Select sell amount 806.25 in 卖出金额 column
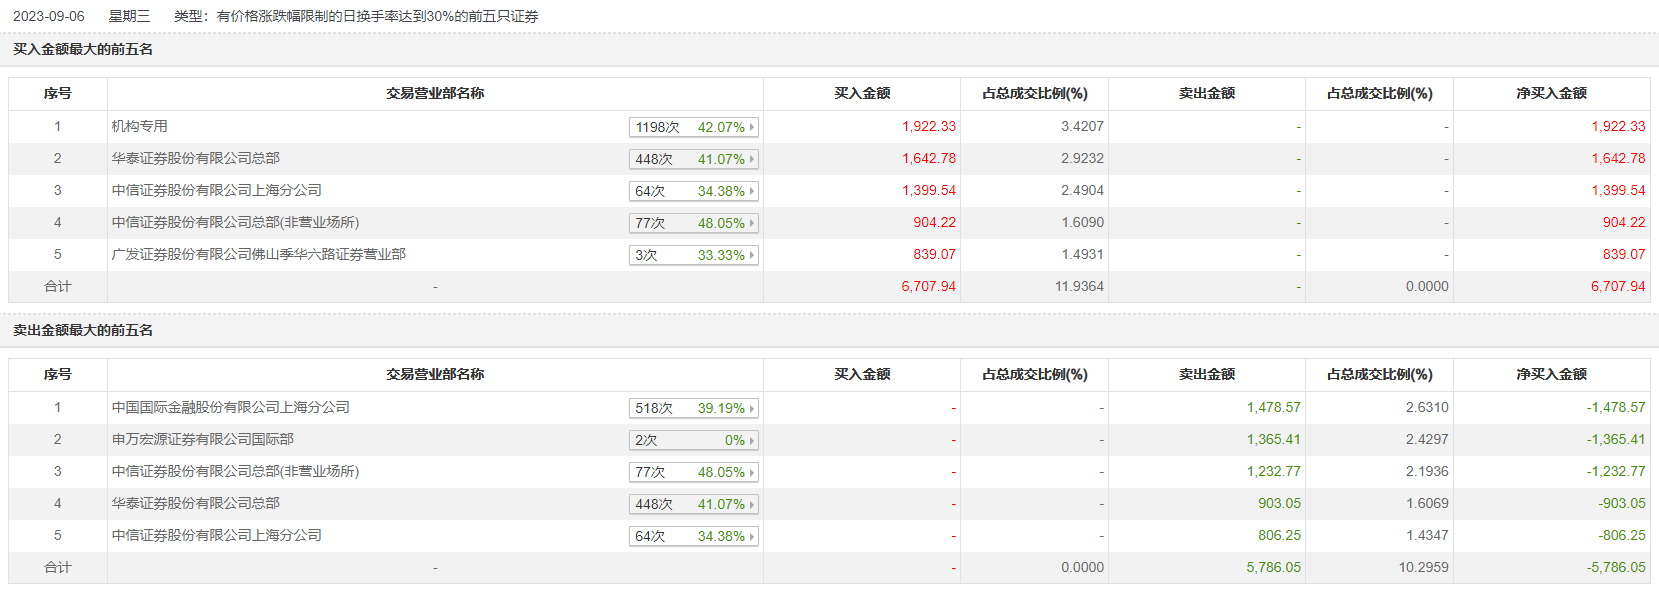The width and height of the screenshot is (1659, 589). pos(1280,535)
